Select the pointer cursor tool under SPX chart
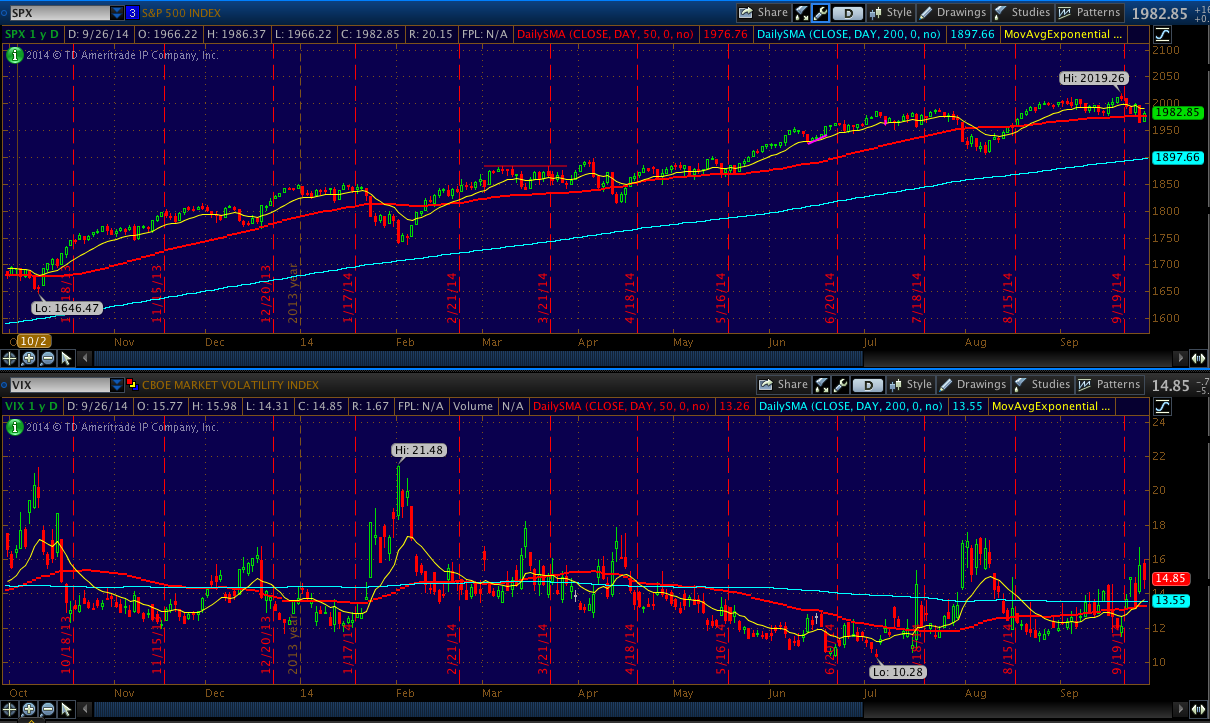Viewport: 1210px width, 723px height. pos(66,358)
